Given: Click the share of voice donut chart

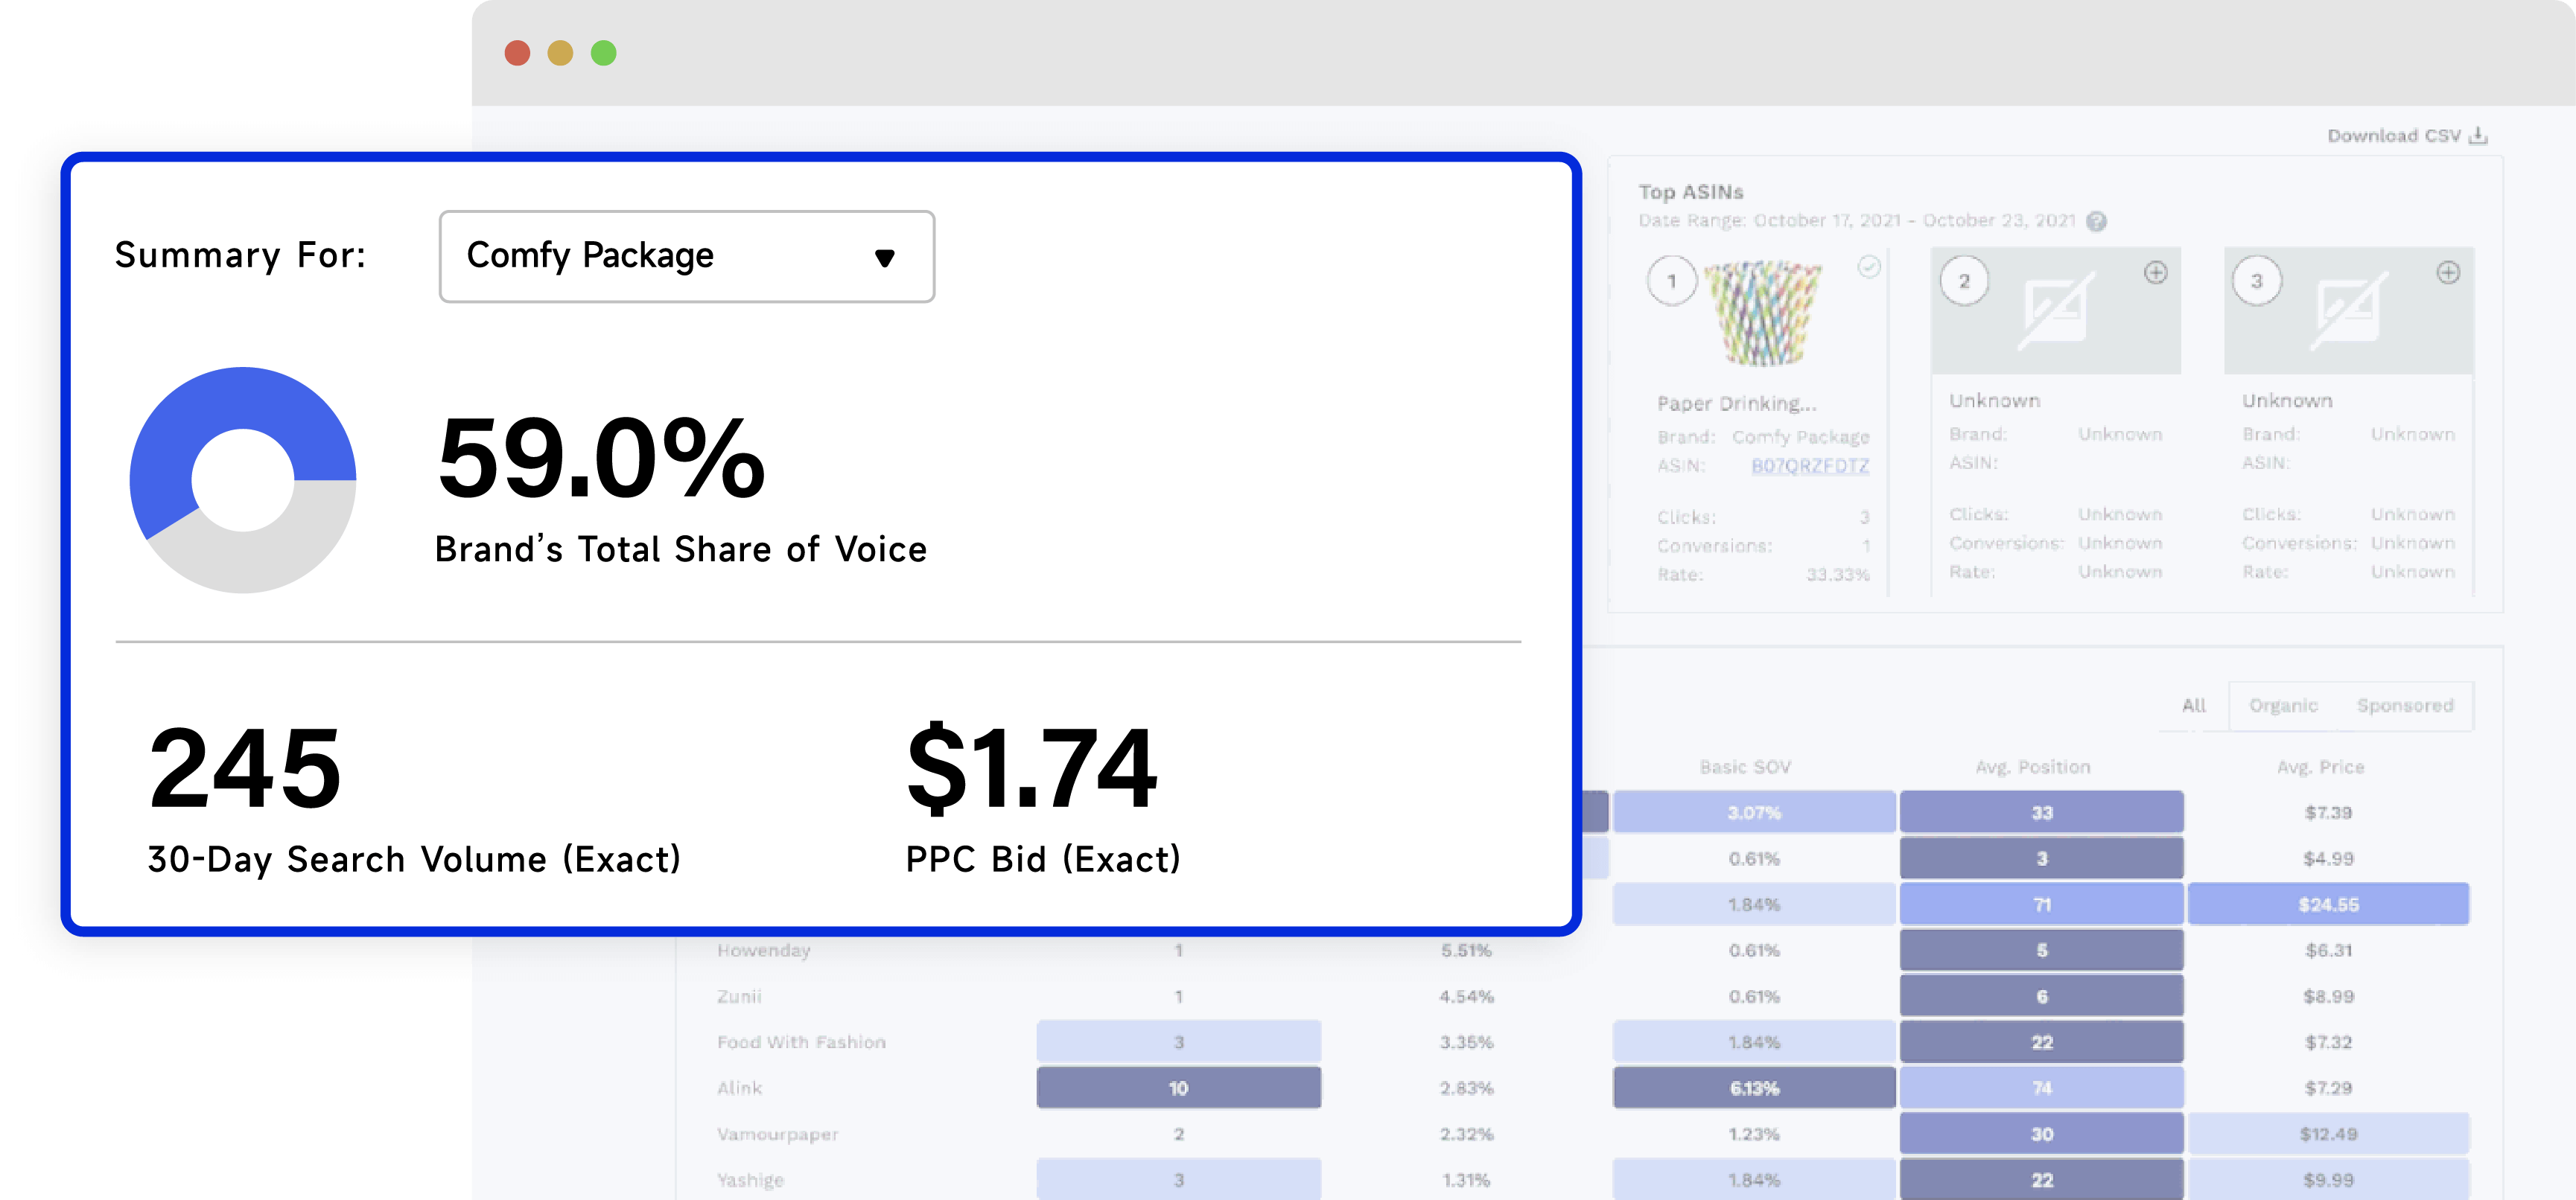Looking at the screenshot, I should pos(243,480).
